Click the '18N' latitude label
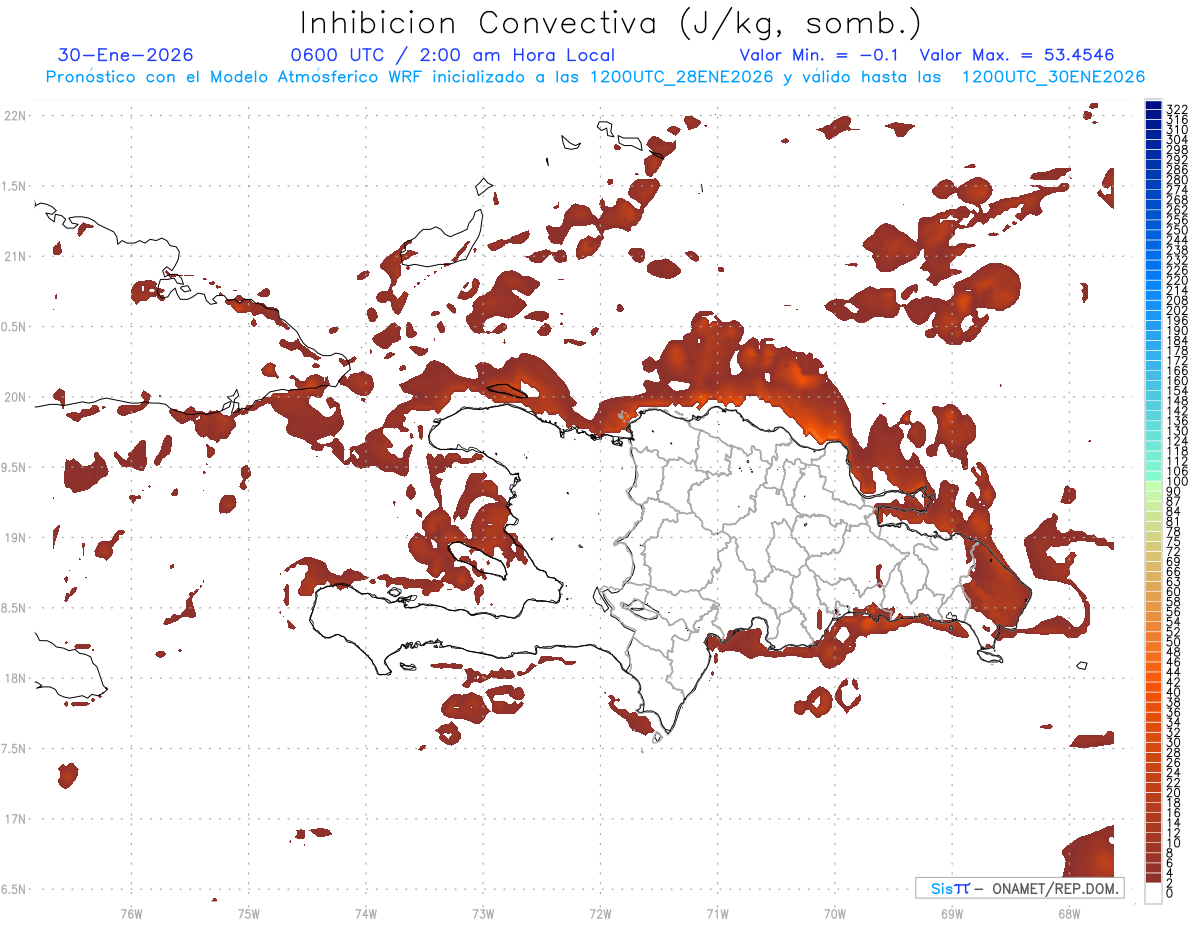 coord(14,678)
